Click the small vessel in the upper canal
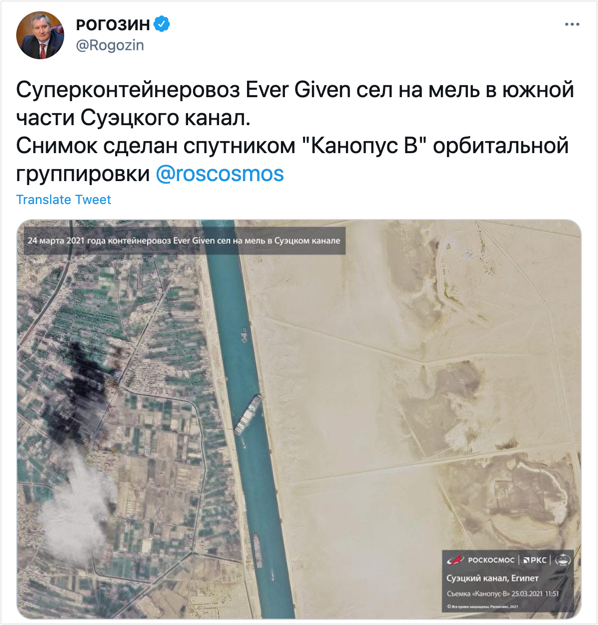 point(243,335)
